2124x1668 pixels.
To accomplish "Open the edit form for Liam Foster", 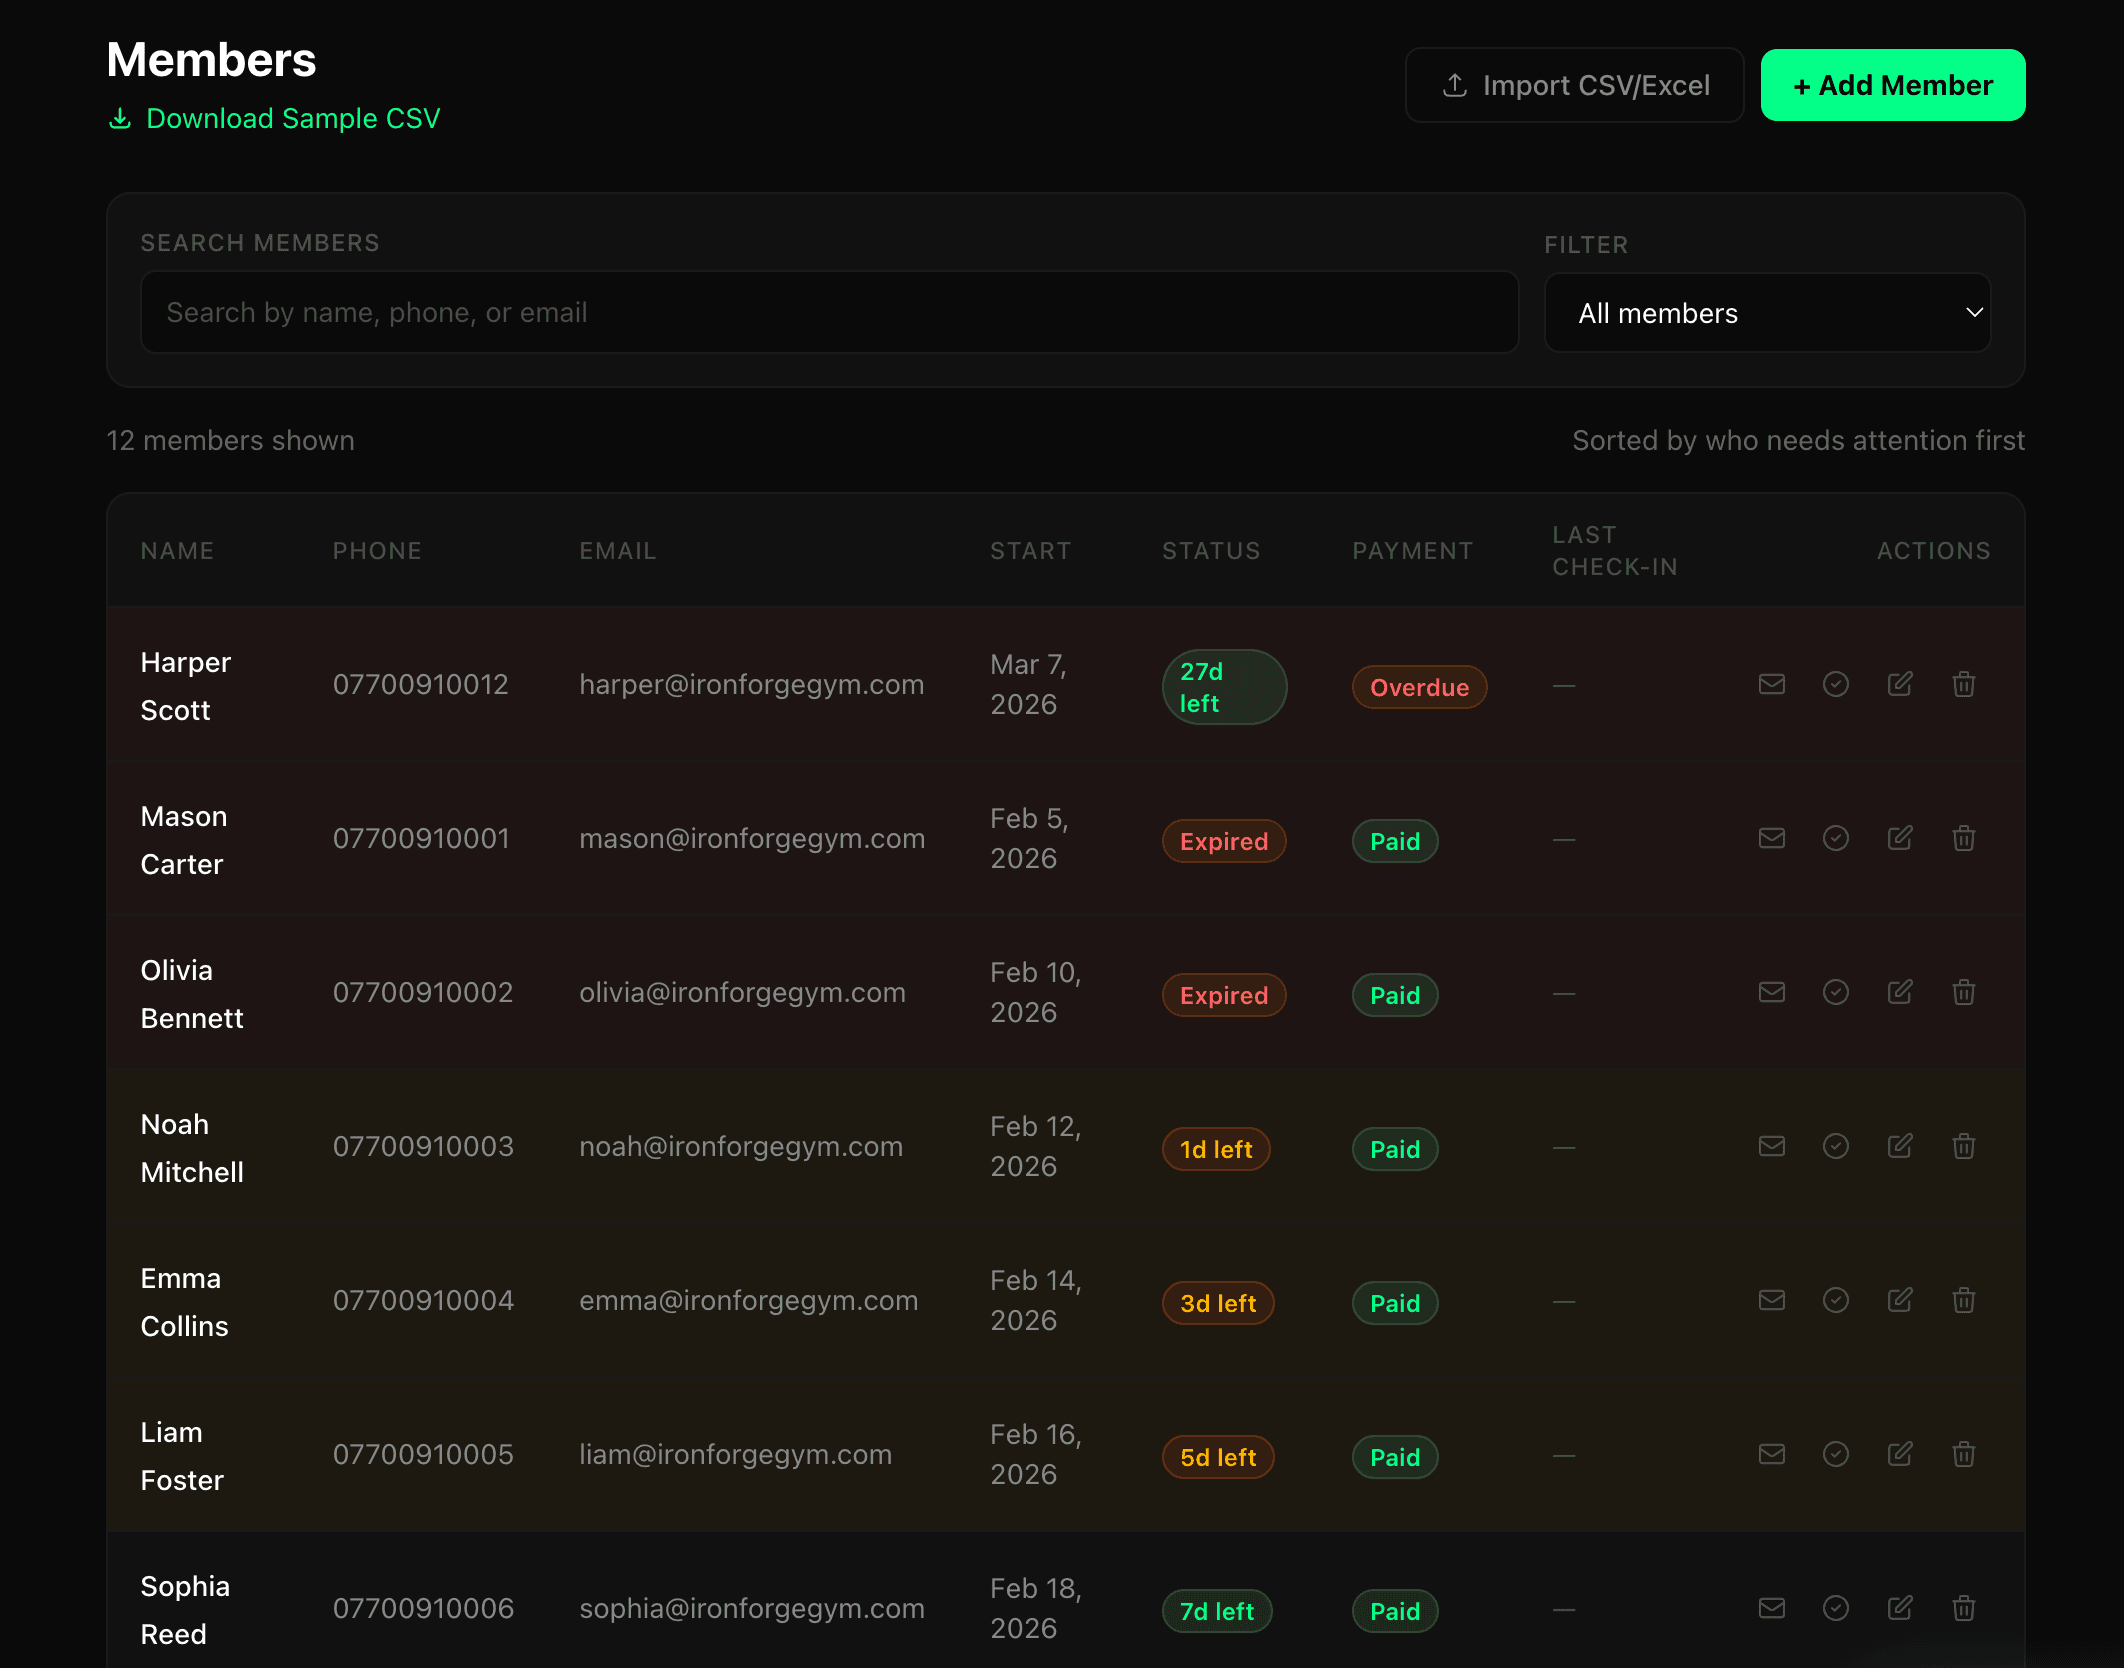I will pos(1900,1455).
